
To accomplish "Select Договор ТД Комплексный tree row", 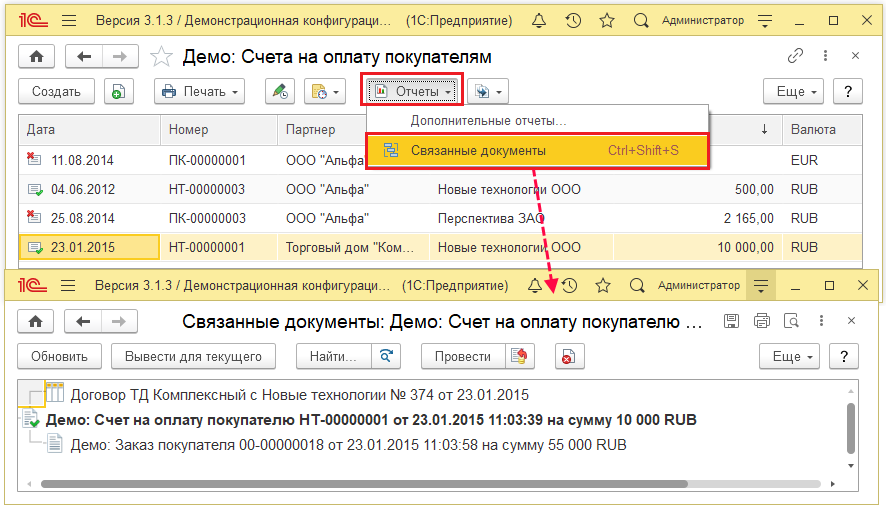I will point(299,394).
